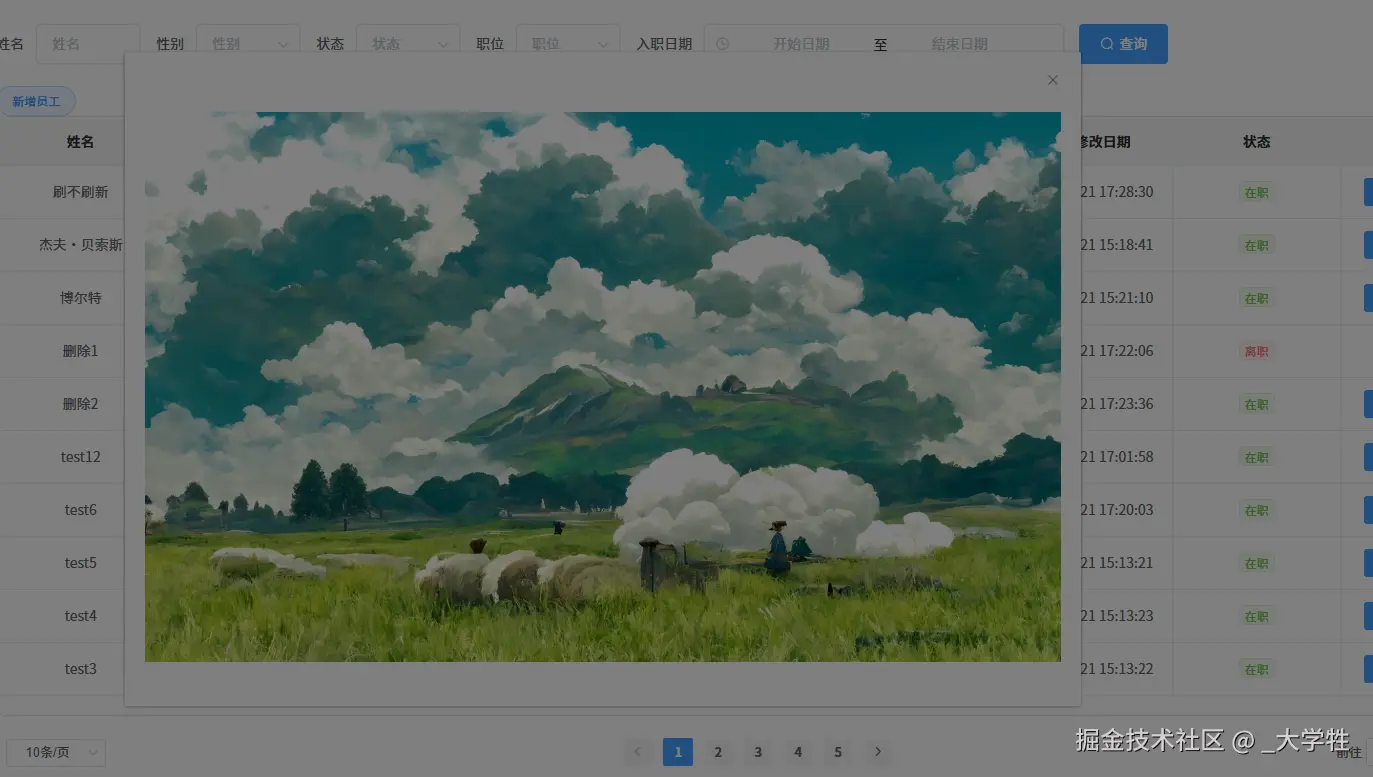Click the 杰夫・贝索斯 name cell

[x=81, y=245]
